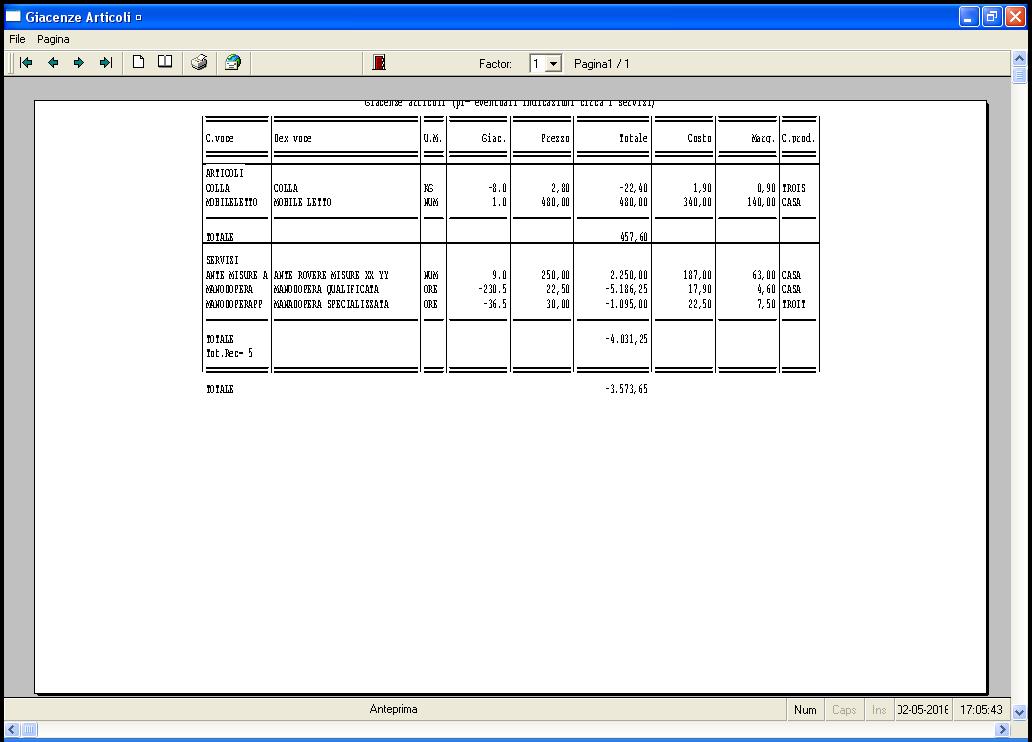This screenshot has height=742, width=1032.
Task: Jump to the last page arrow
Action: (105, 63)
